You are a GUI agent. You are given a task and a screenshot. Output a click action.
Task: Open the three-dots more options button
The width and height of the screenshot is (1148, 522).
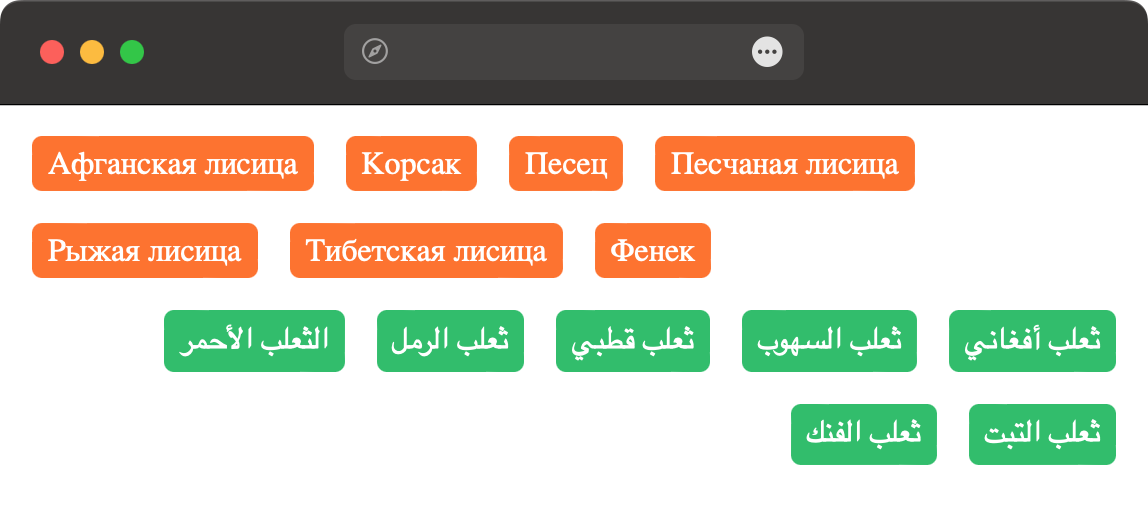tap(767, 52)
